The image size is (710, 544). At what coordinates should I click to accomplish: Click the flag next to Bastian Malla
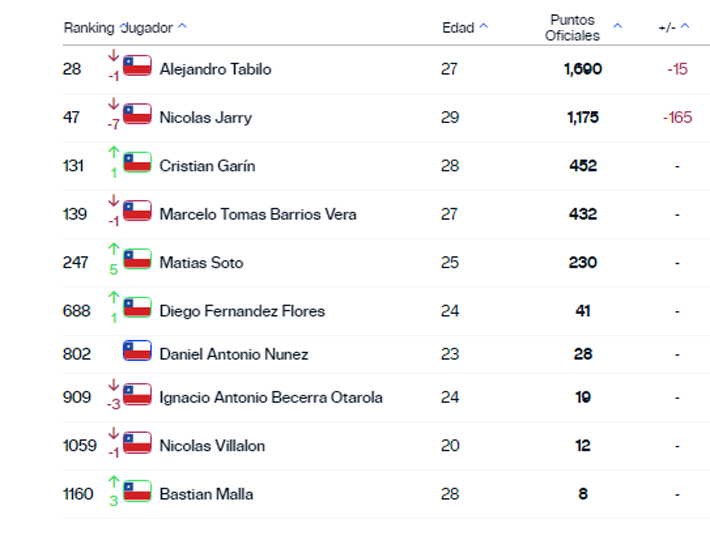(x=137, y=492)
